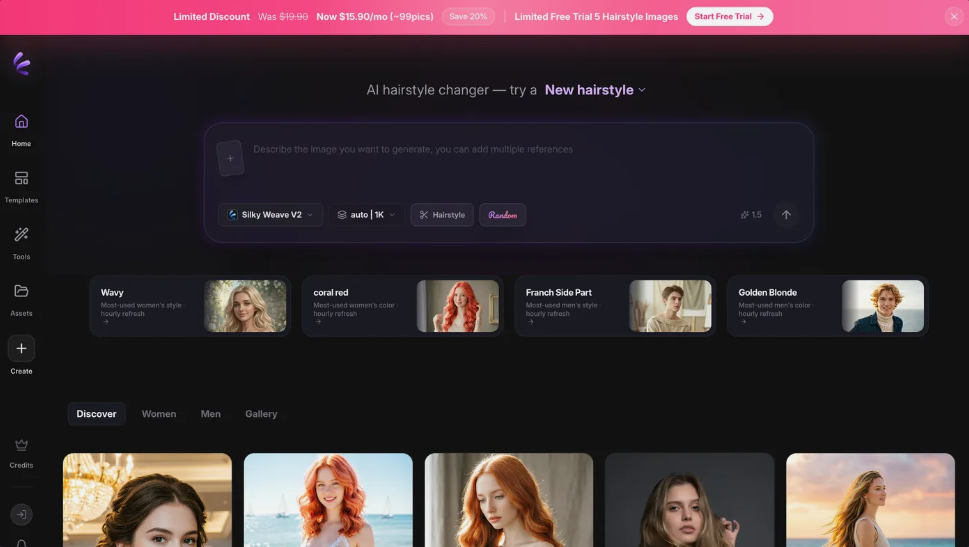Click the 'Limited Discount' banner text
This screenshot has width=969, height=547.
(x=211, y=17)
